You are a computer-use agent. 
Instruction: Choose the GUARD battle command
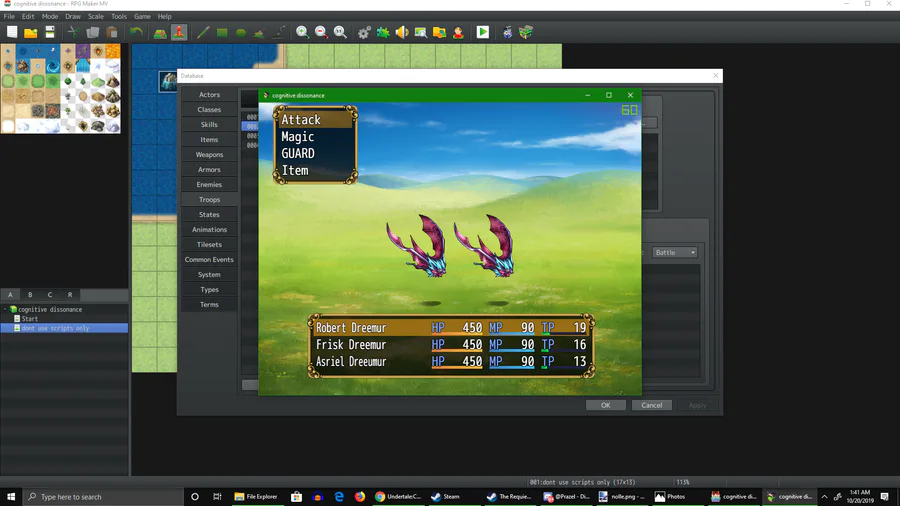(315, 153)
